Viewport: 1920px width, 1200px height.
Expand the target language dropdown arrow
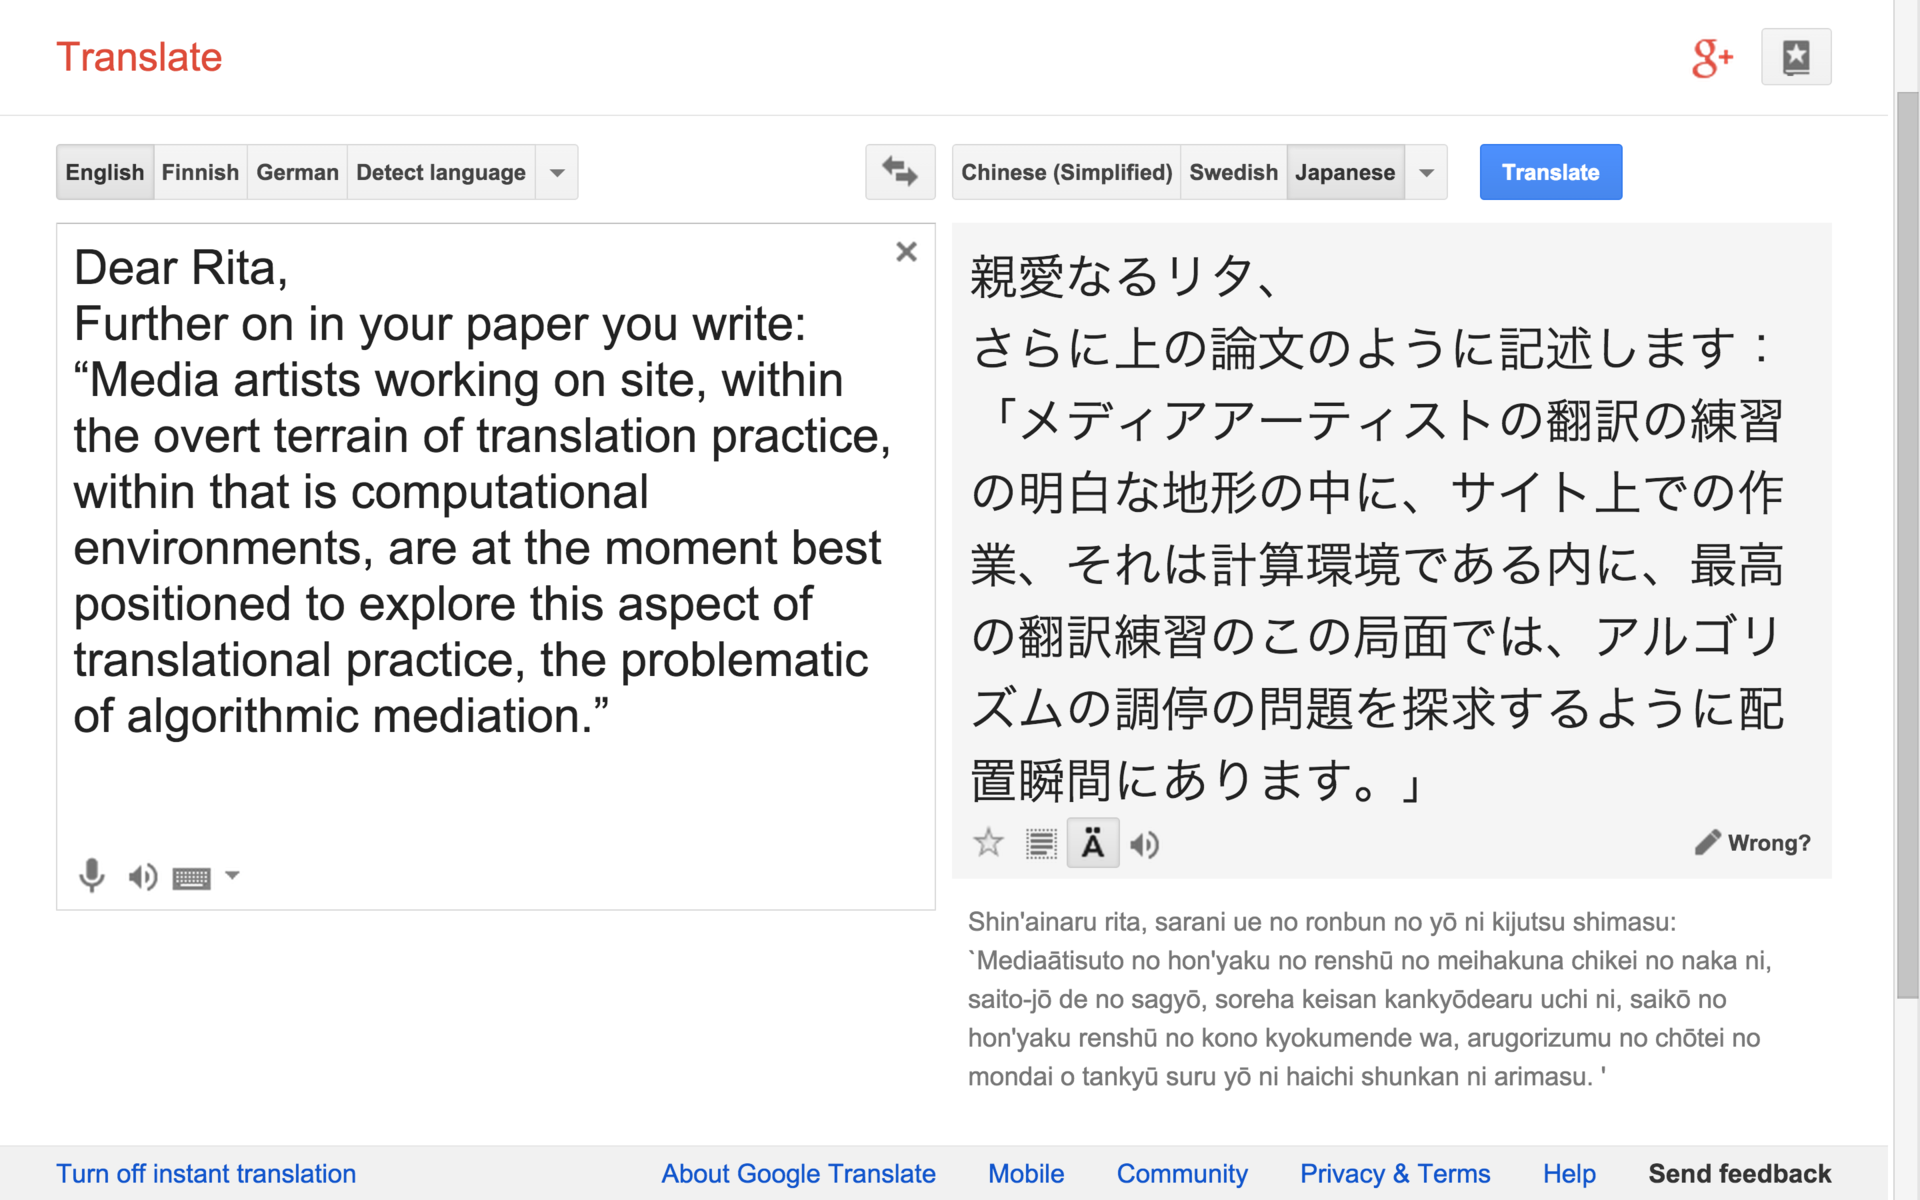point(1426,172)
